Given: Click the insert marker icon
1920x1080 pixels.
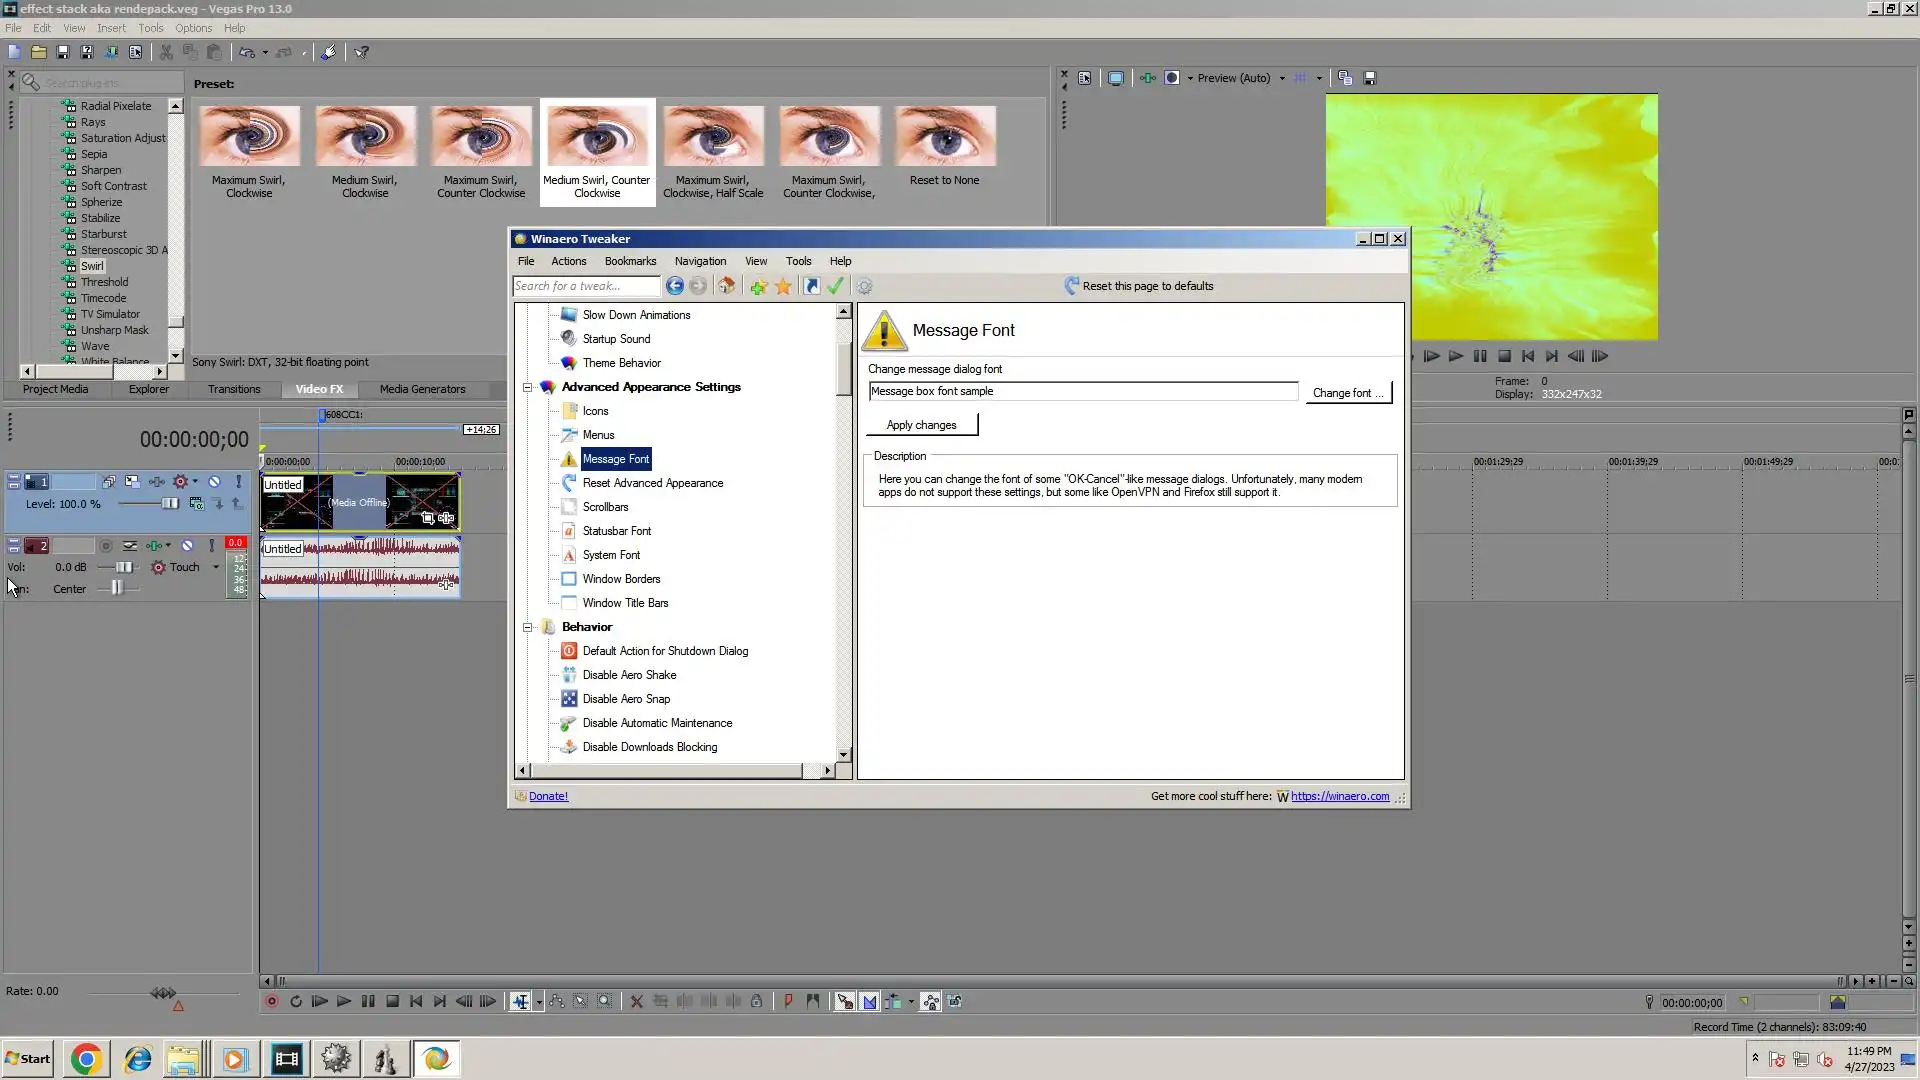Looking at the screenshot, I should [x=788, y=1001].
